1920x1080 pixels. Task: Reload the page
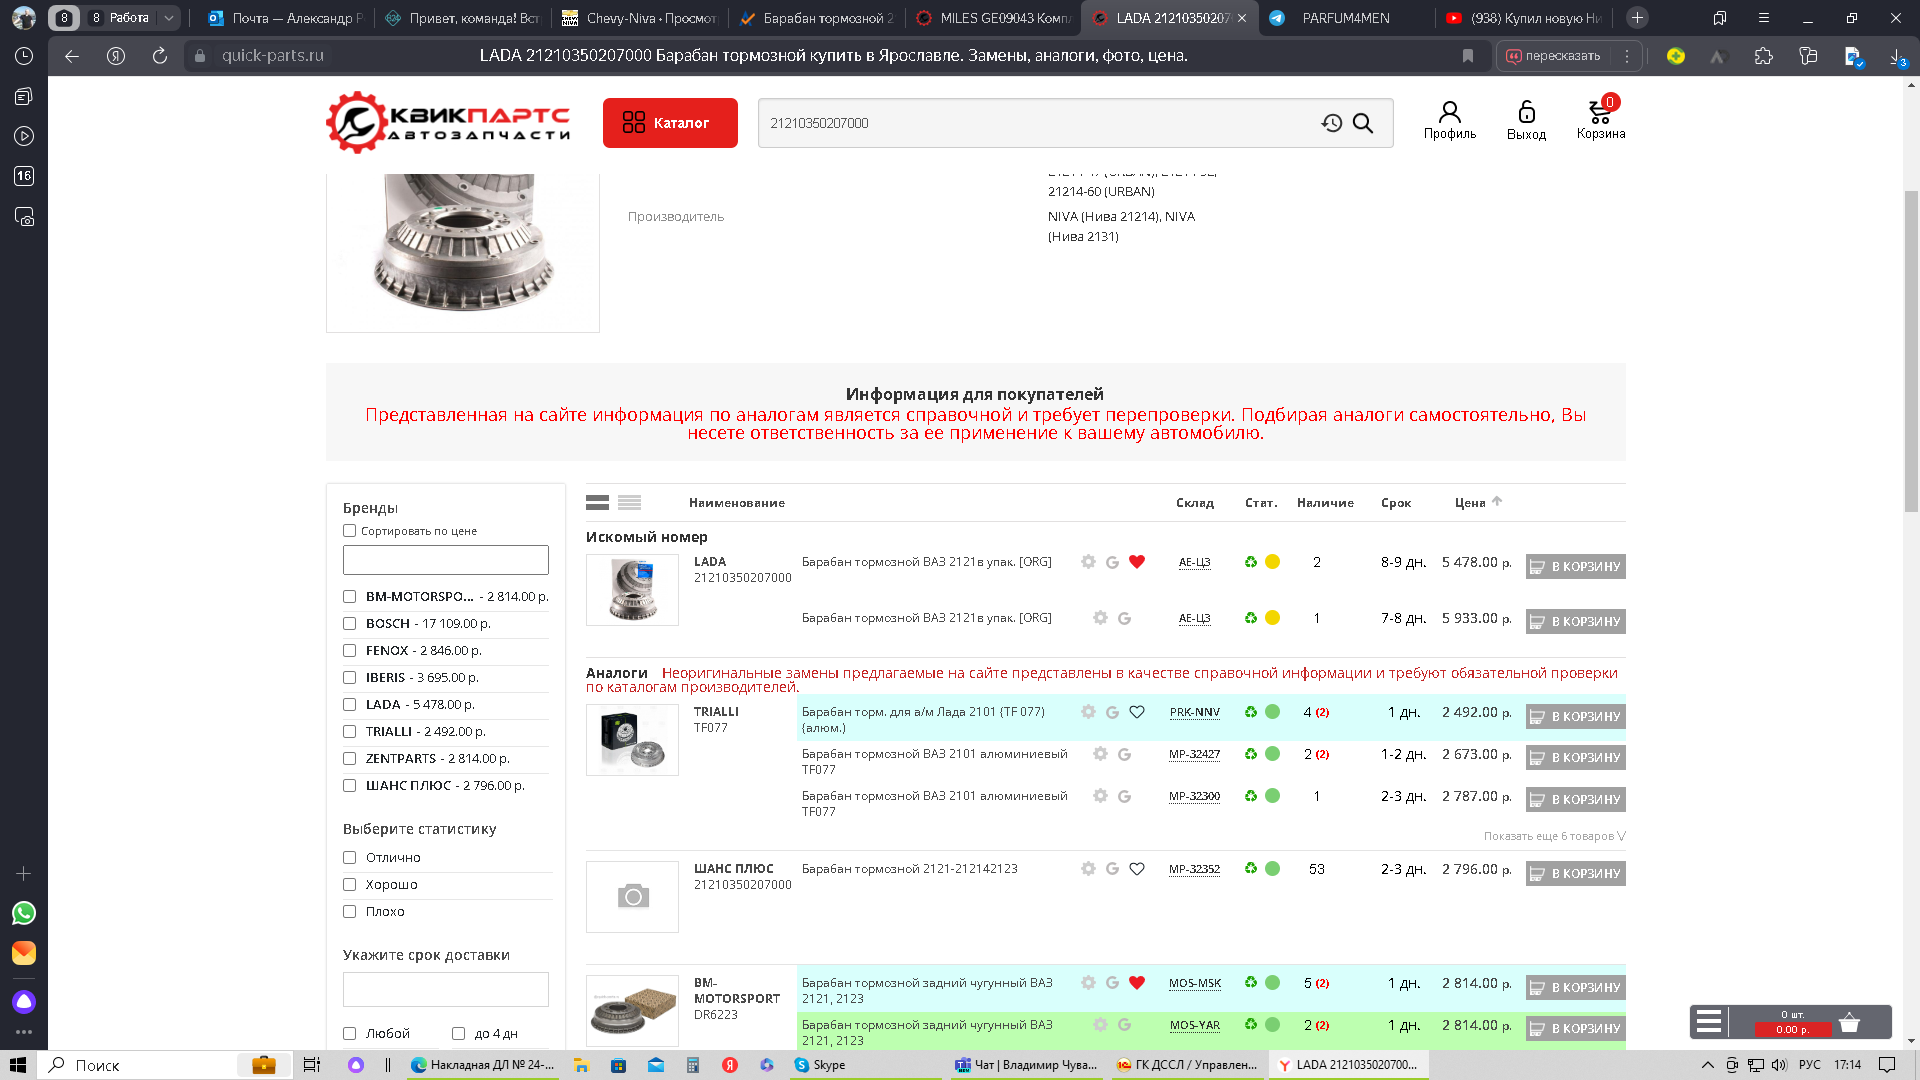pyautogui.click(x=160, y=56)
